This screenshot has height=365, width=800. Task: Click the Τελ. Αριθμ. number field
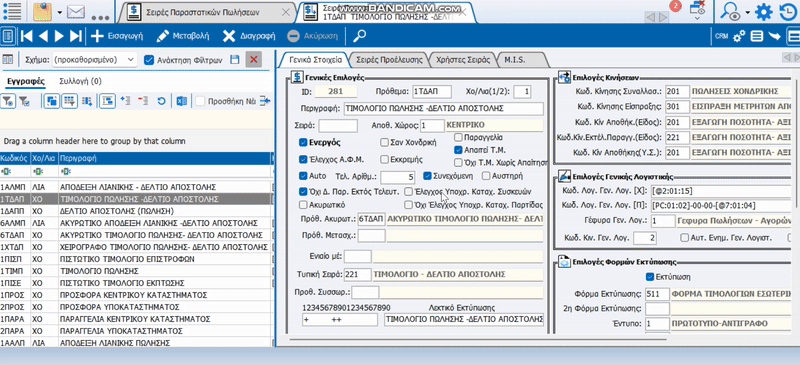[398, 177]
